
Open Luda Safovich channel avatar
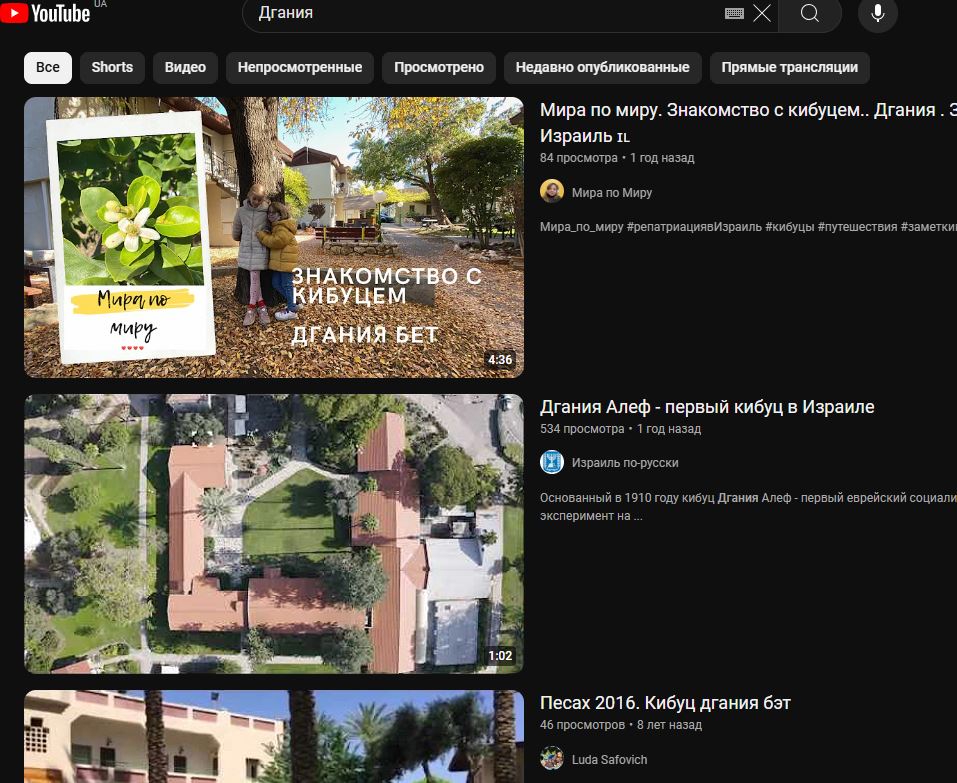pos(552,758)
